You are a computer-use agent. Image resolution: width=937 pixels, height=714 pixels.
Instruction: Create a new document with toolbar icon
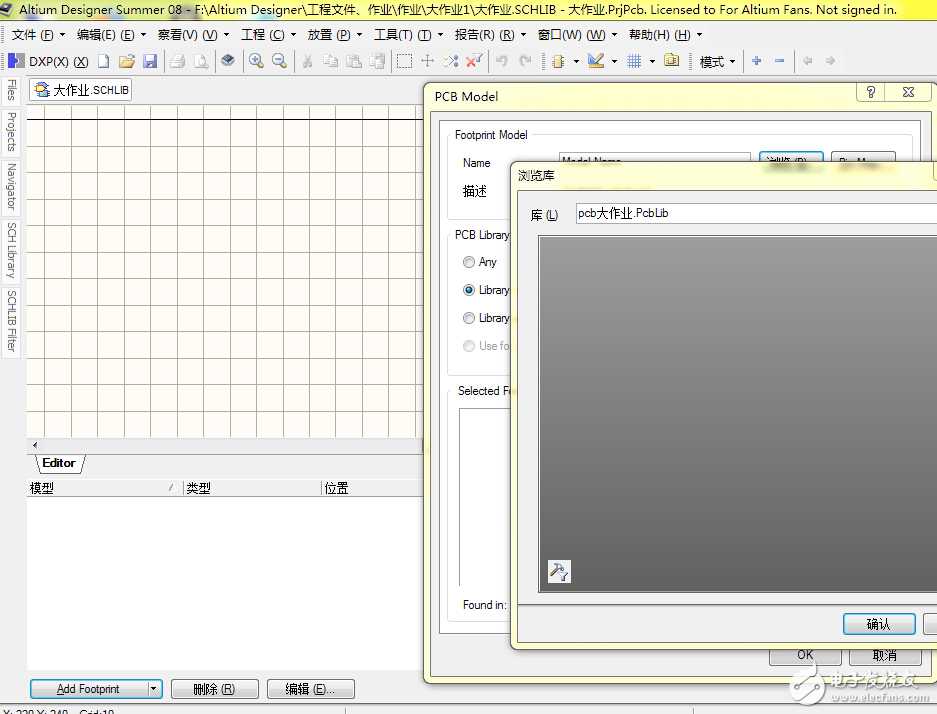coord(103,61)
